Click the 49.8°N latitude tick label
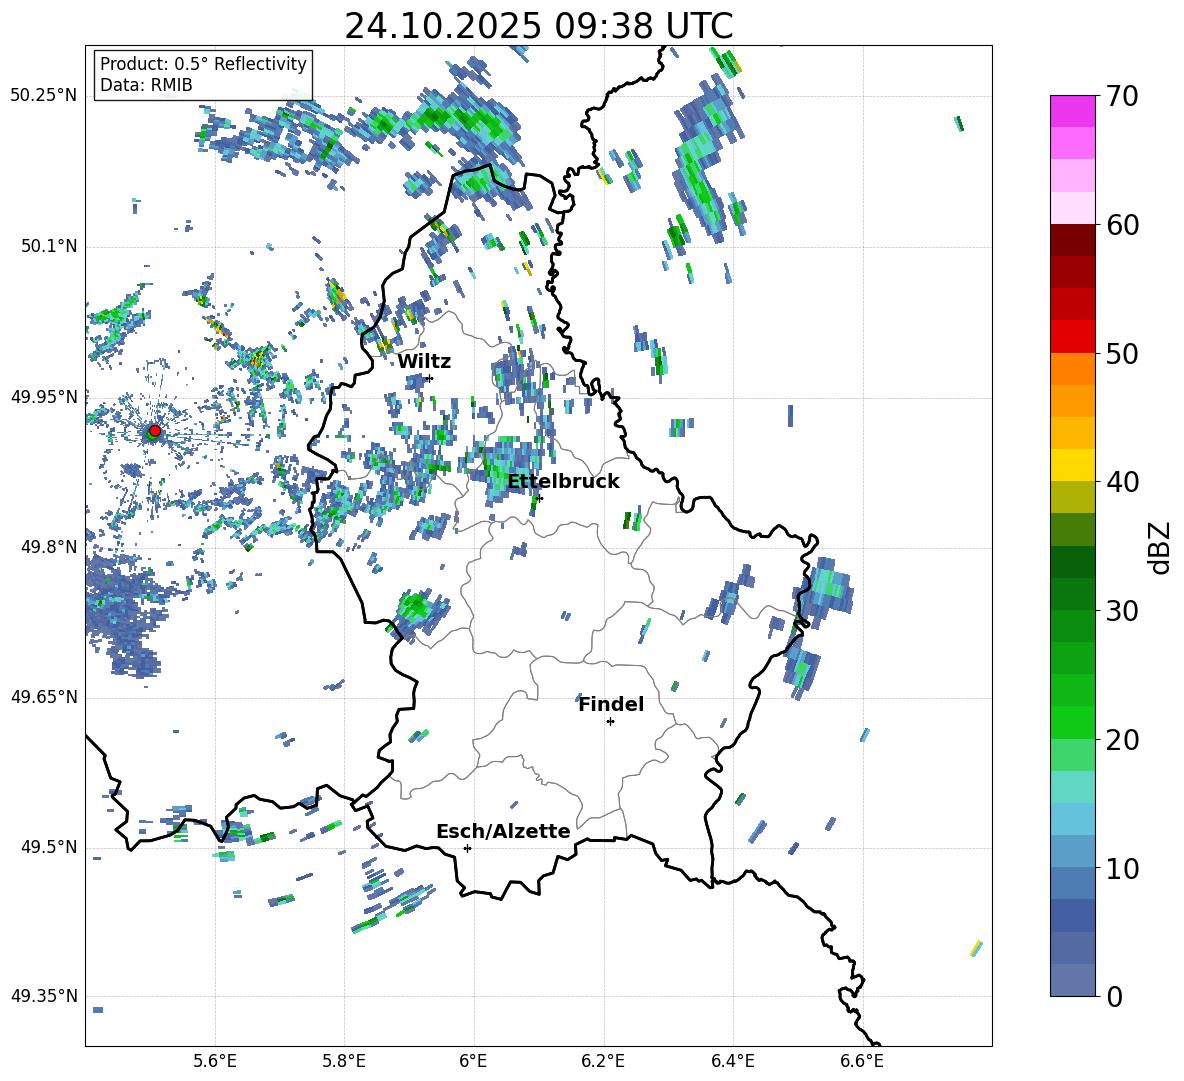 pos(49,547)
